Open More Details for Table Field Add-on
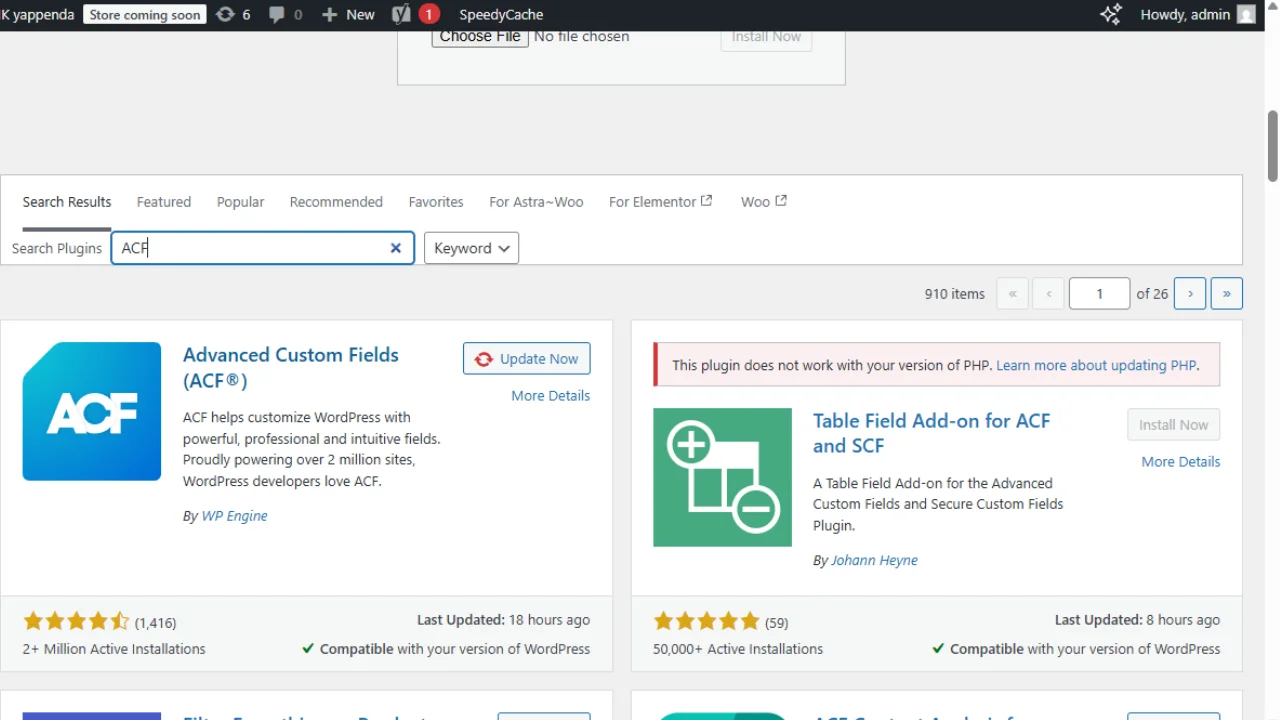 click(x=1181, y=462)
